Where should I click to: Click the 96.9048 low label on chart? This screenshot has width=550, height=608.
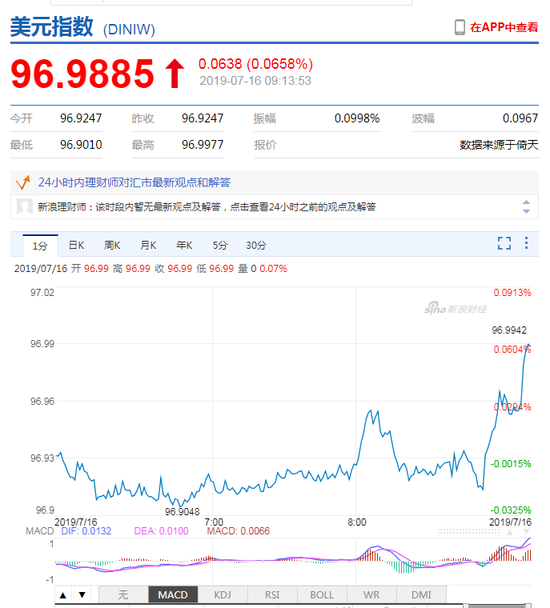(x=182, y=512)
